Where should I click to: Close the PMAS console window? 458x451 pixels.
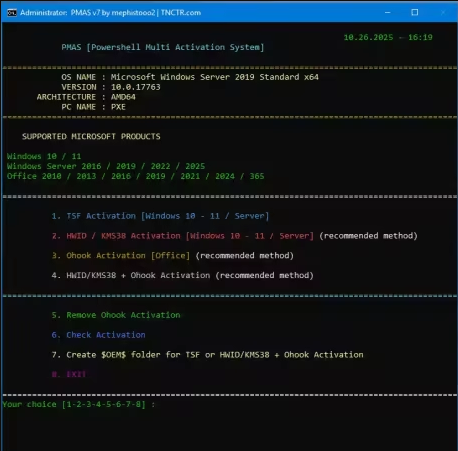click(443, 13)
